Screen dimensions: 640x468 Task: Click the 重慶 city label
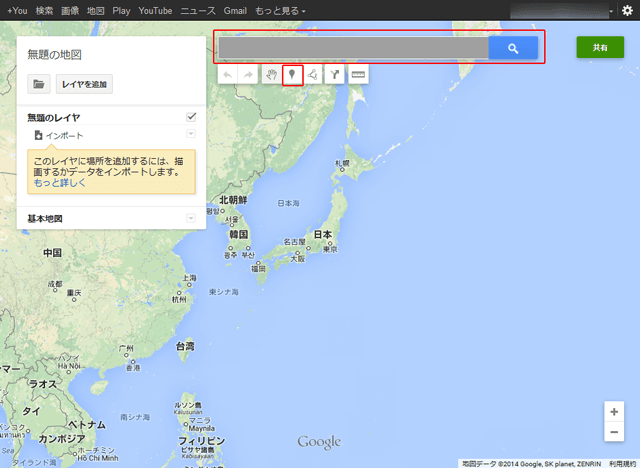pyautogui.click(x=74, y=293)
